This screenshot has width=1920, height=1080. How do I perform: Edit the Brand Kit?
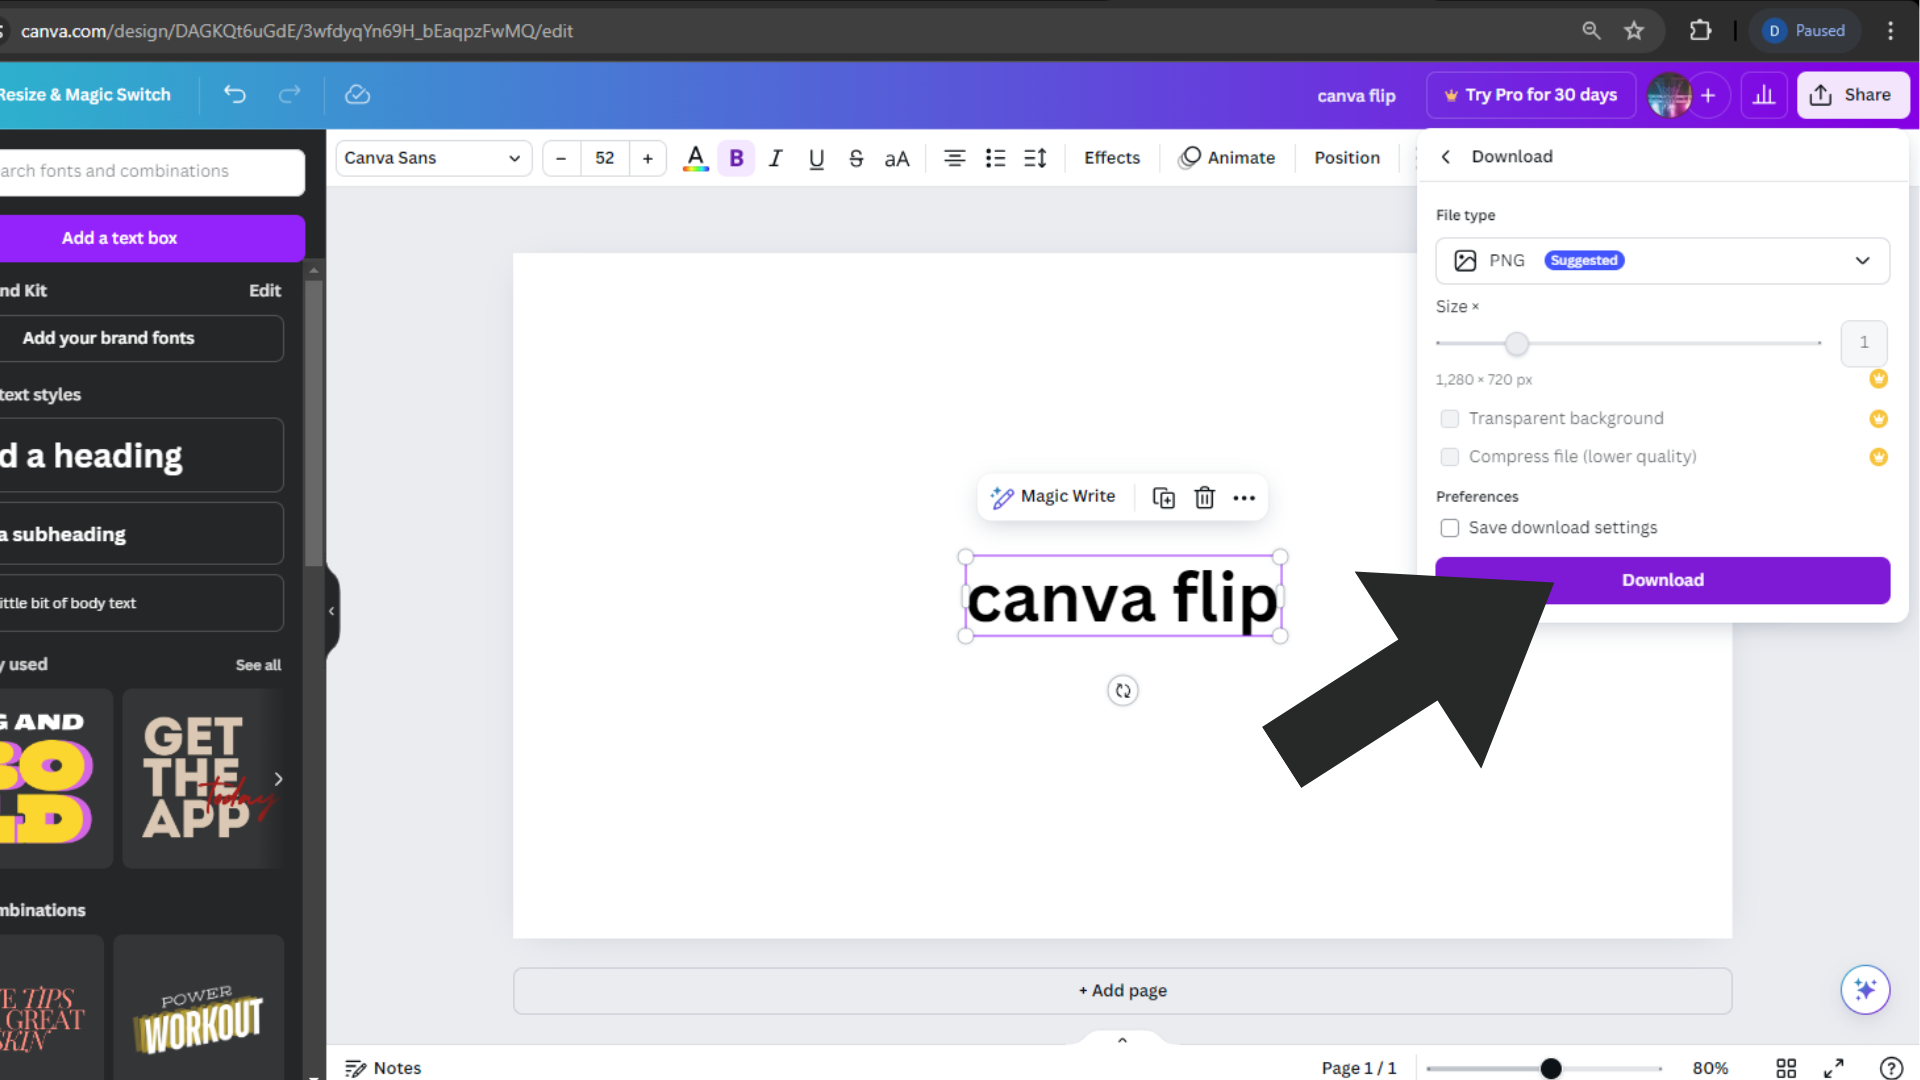coord(264,291)
